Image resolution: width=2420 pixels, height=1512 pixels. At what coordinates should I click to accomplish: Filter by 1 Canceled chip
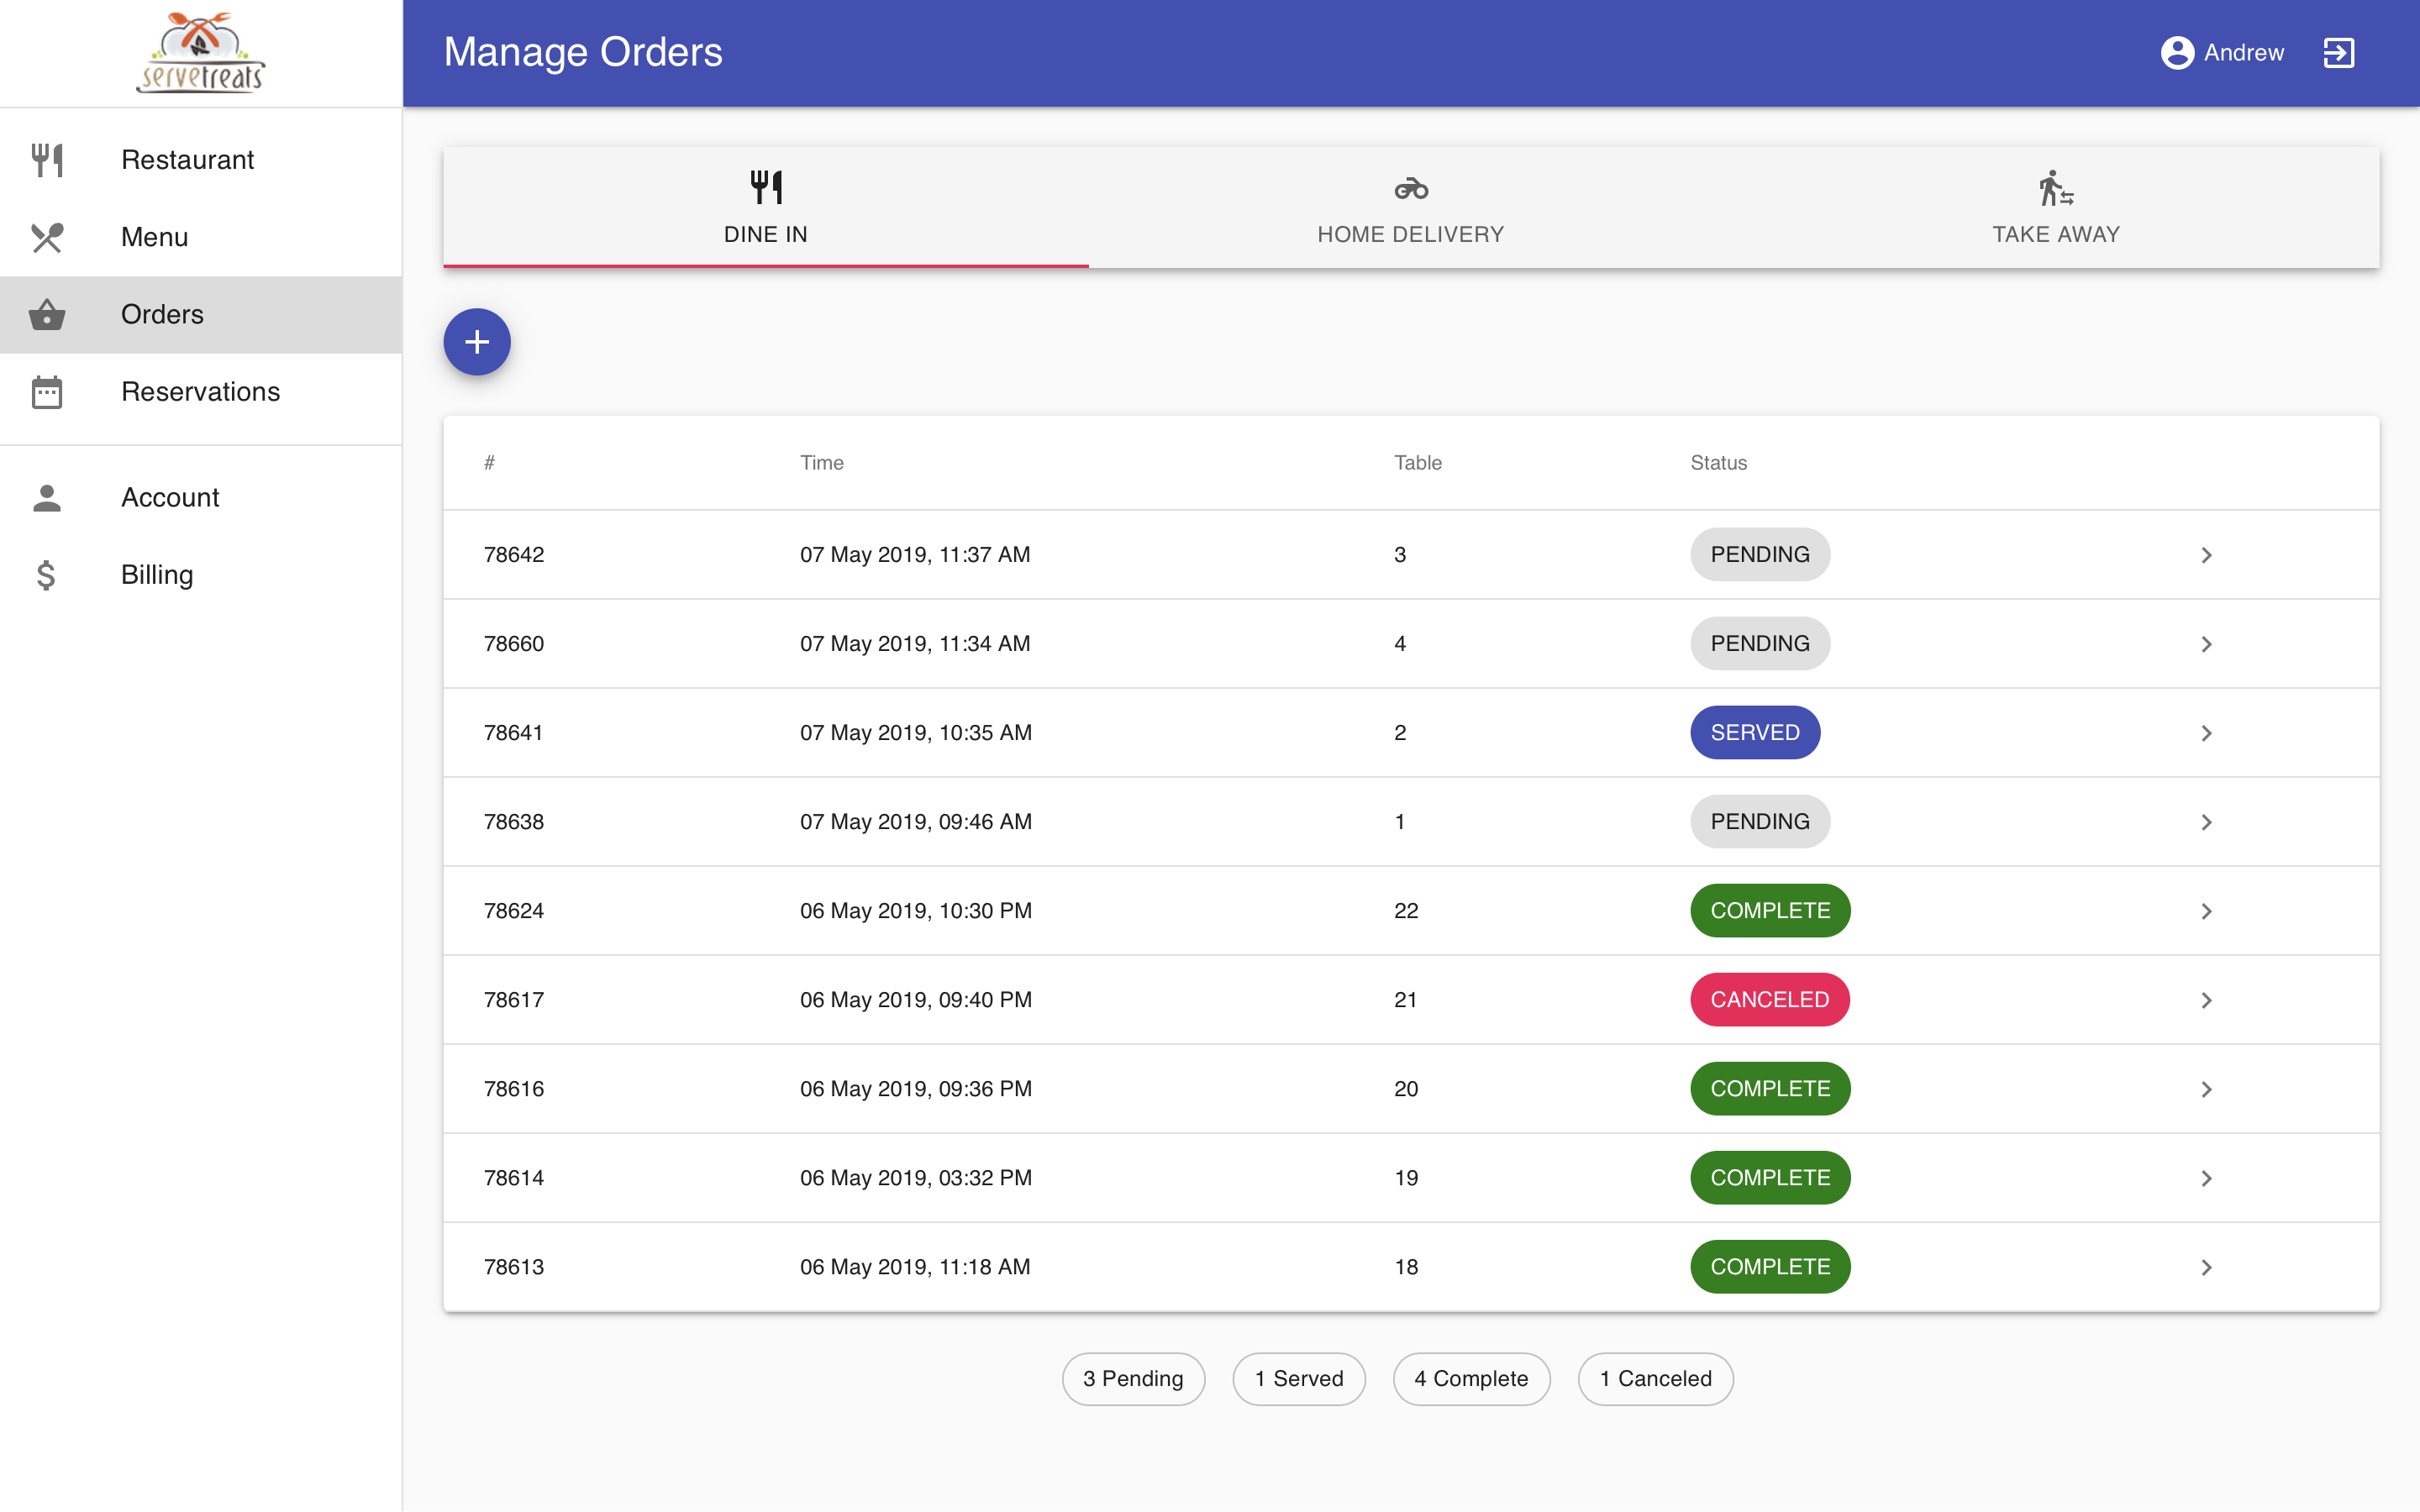pos(1655,1379)
